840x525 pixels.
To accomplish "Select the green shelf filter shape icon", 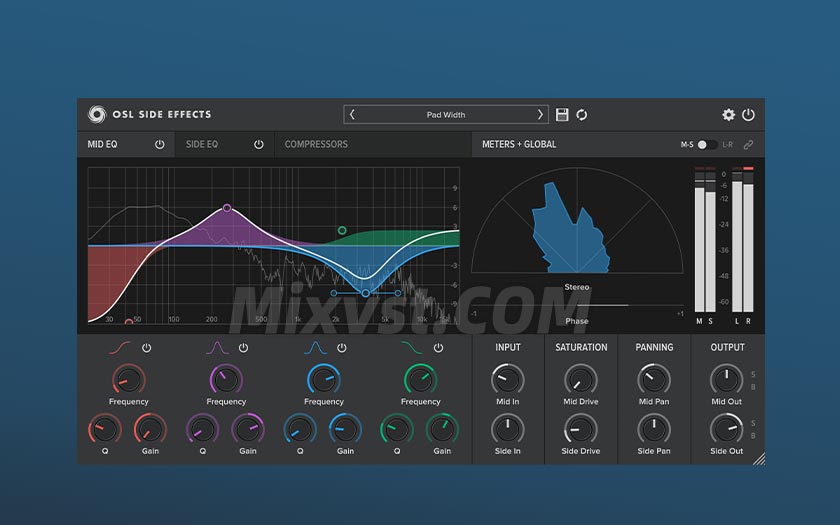I will pos(412,348).
